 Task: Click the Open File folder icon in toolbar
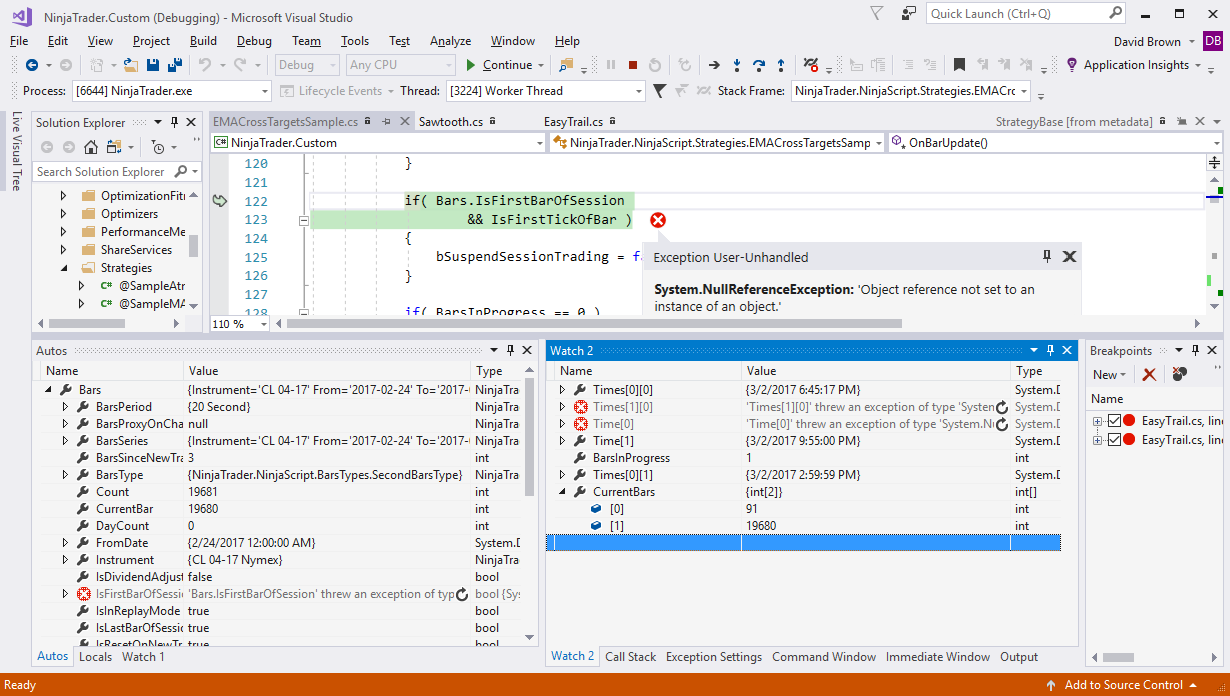pyautogui.click(x=131, y=65)
